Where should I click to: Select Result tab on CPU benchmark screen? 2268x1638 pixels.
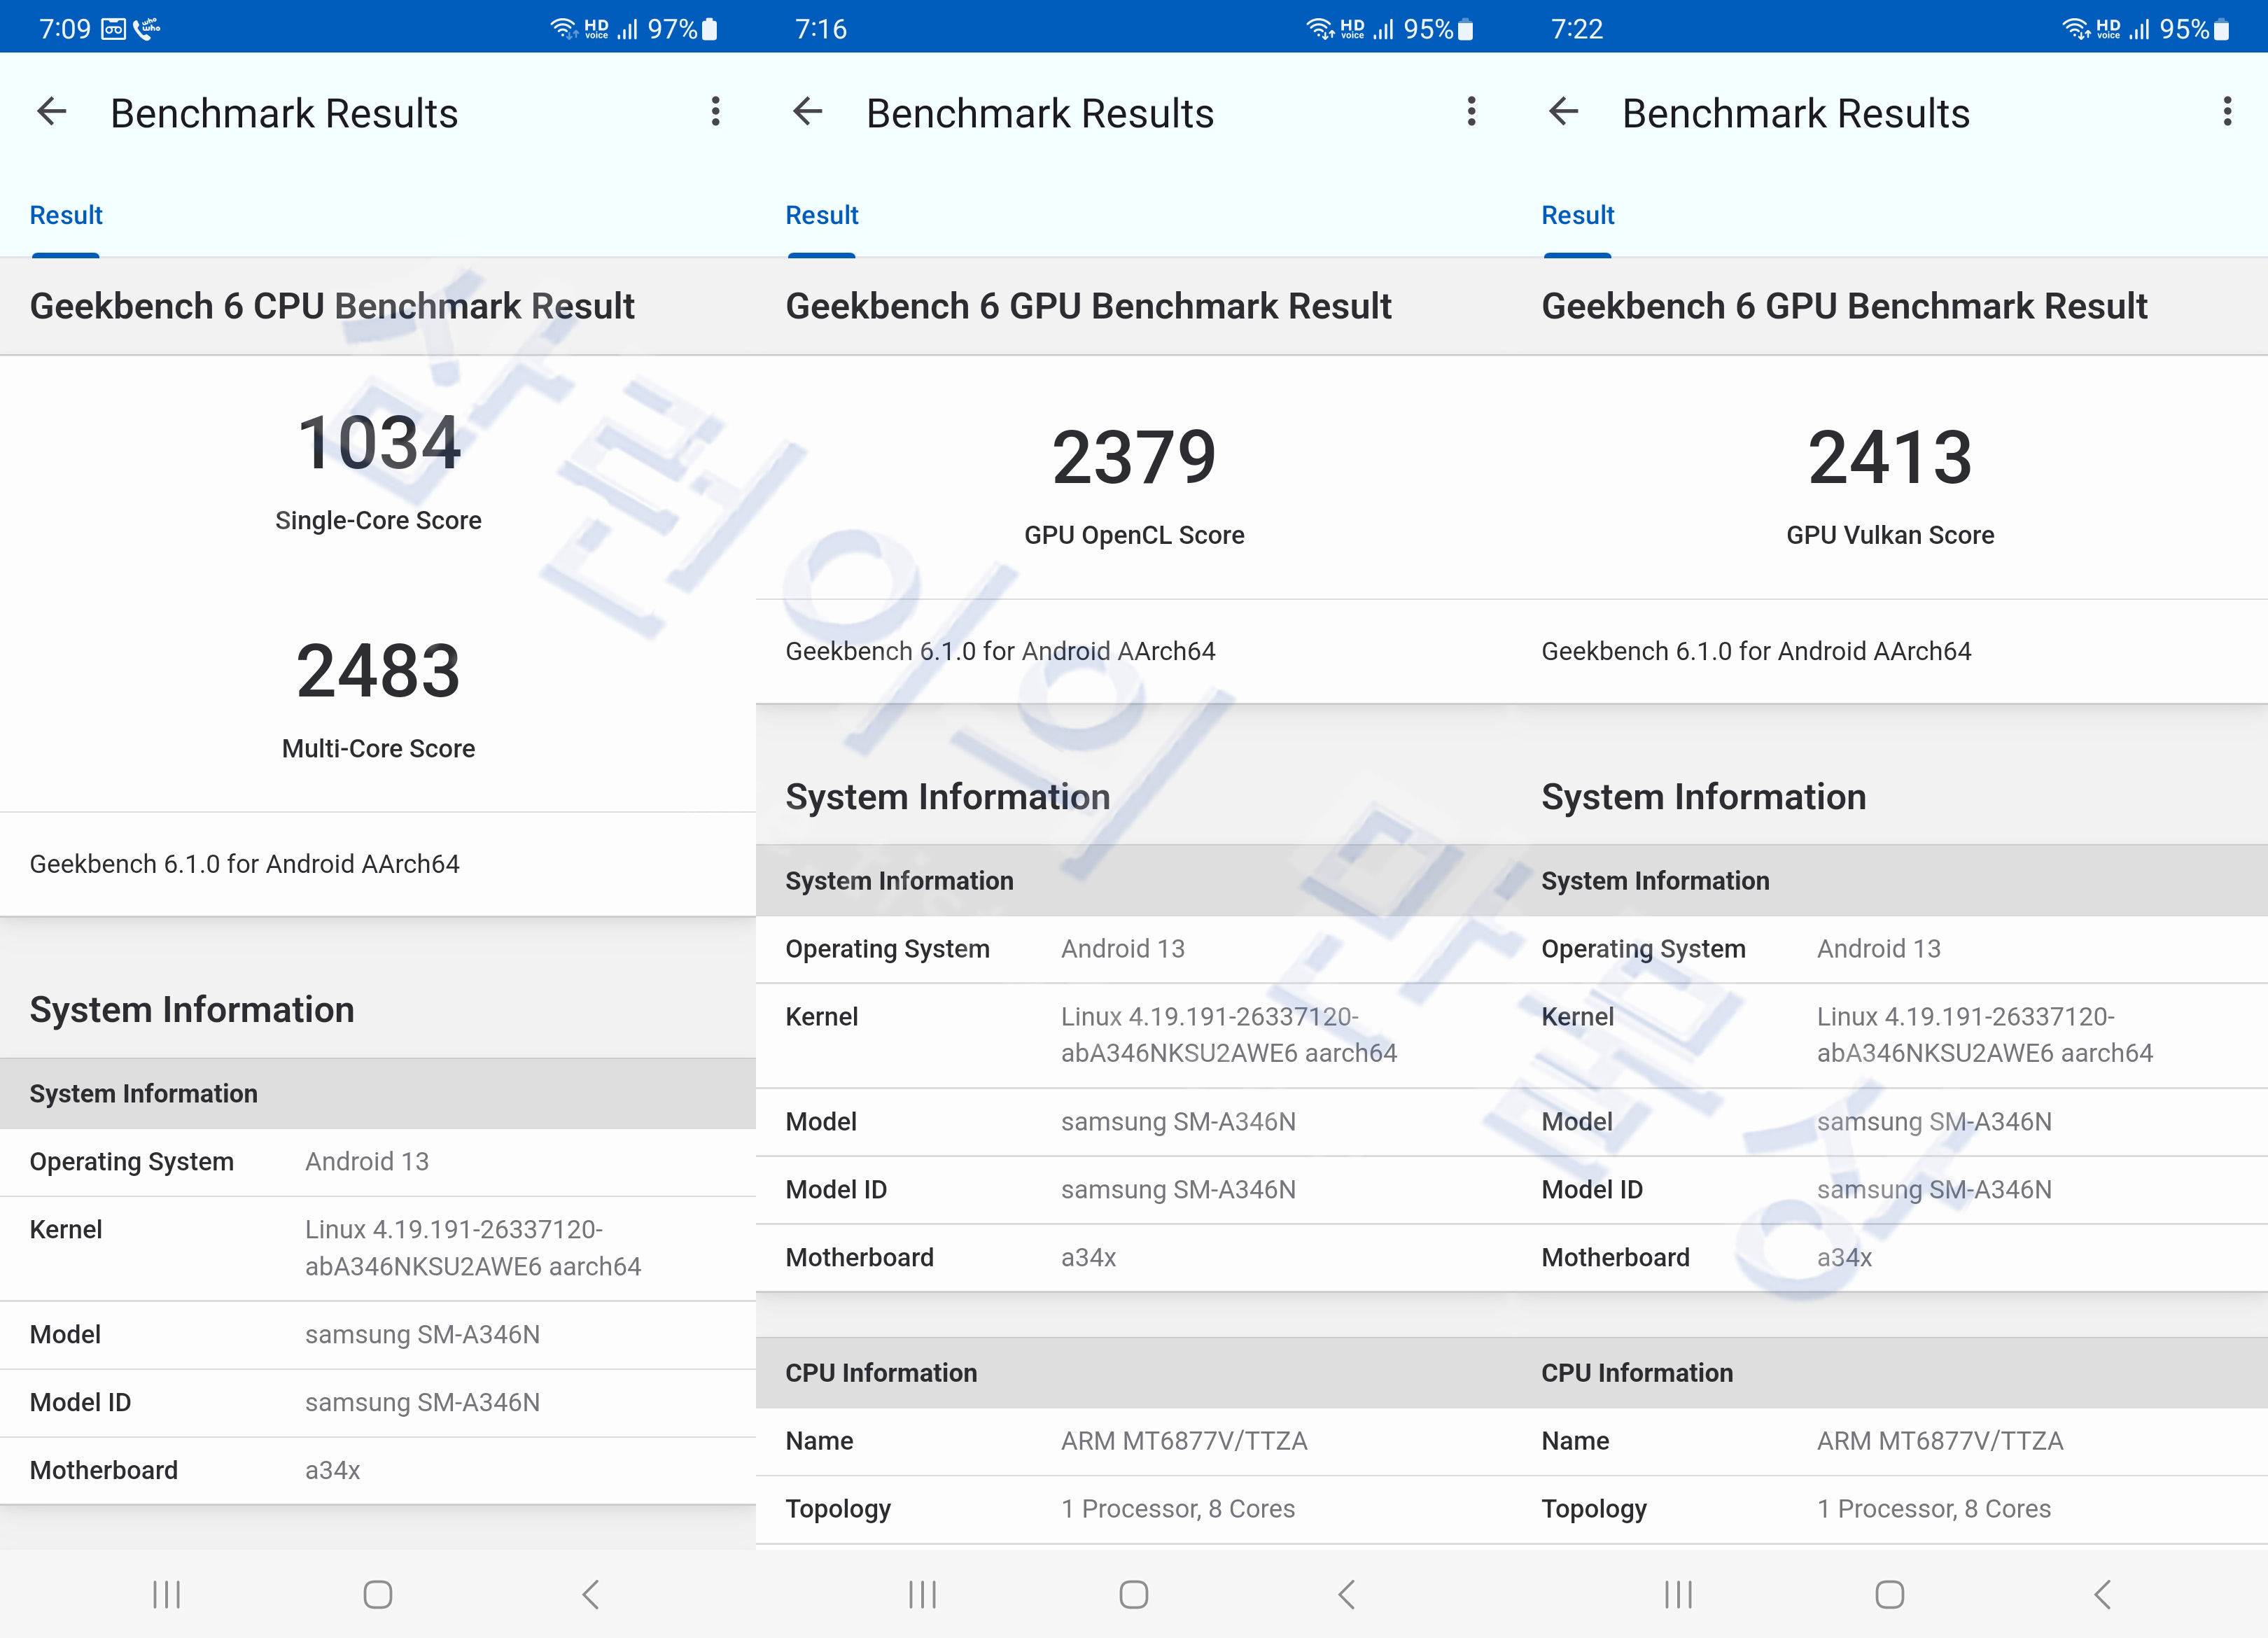66,215
